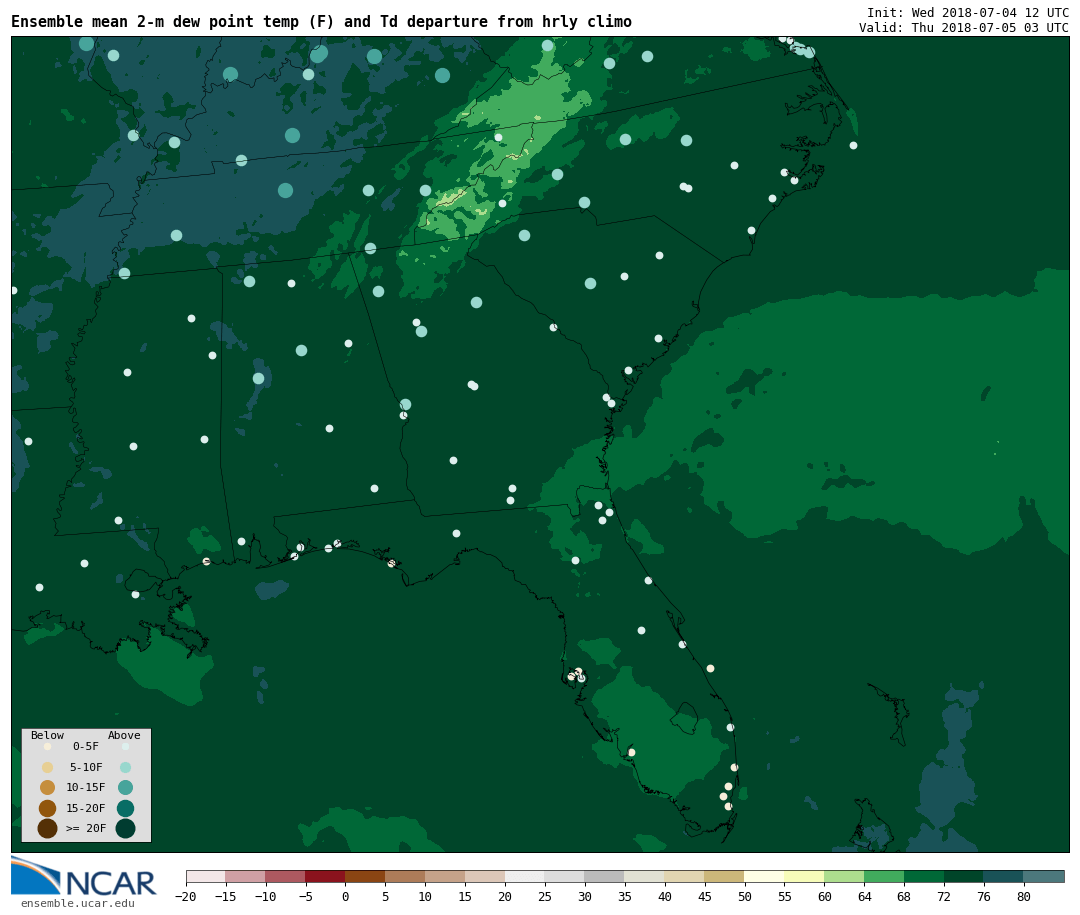Click the '50' colorbar tick label
Screen dimensions: 1080x915
pyautogui.click(x=745, y=896)
